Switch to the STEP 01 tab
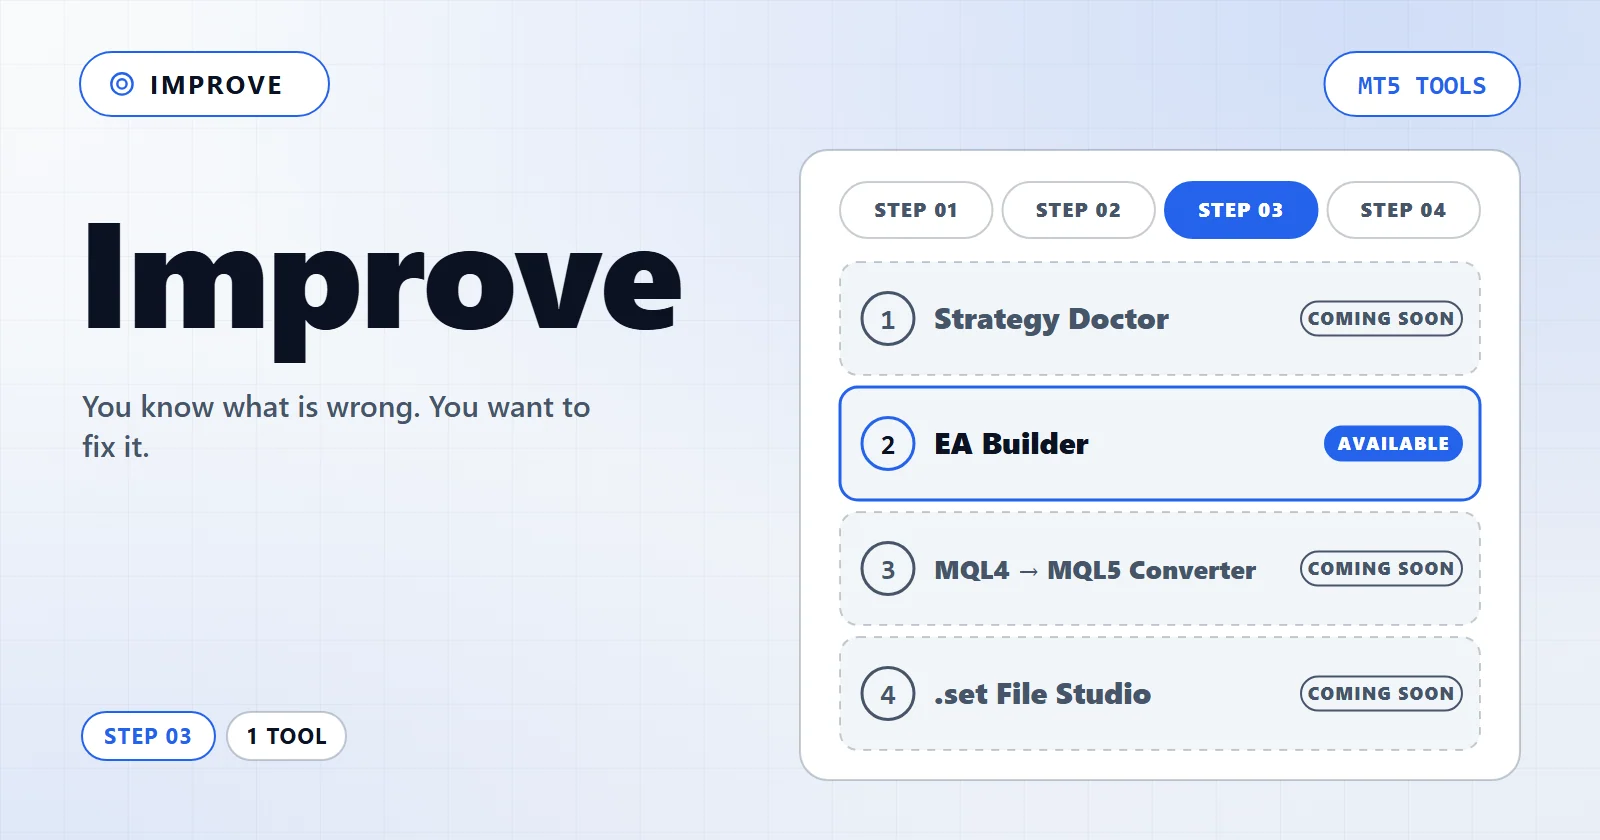Image resolution: width=1600 pixels, height=840 pixels. tap(916, 210)
